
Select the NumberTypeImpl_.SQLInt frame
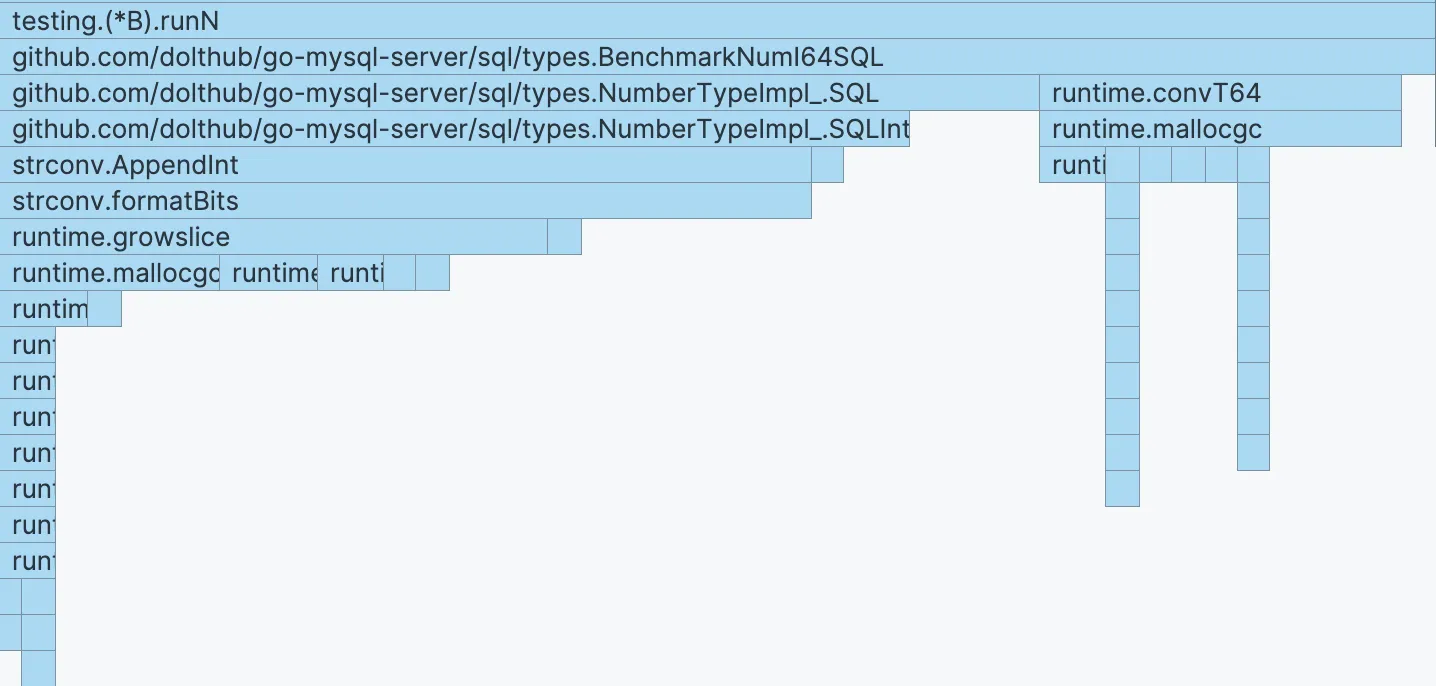(x=455, y=129)
